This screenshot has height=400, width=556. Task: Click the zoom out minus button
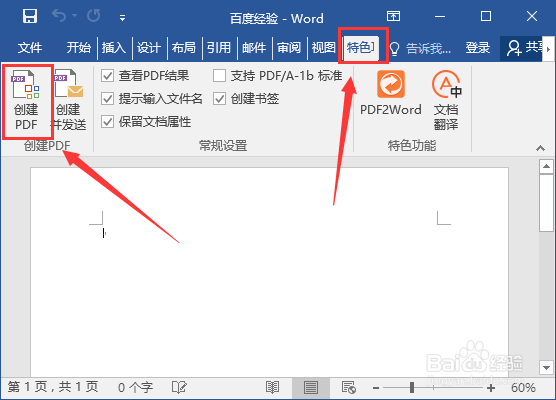[376, 388]
